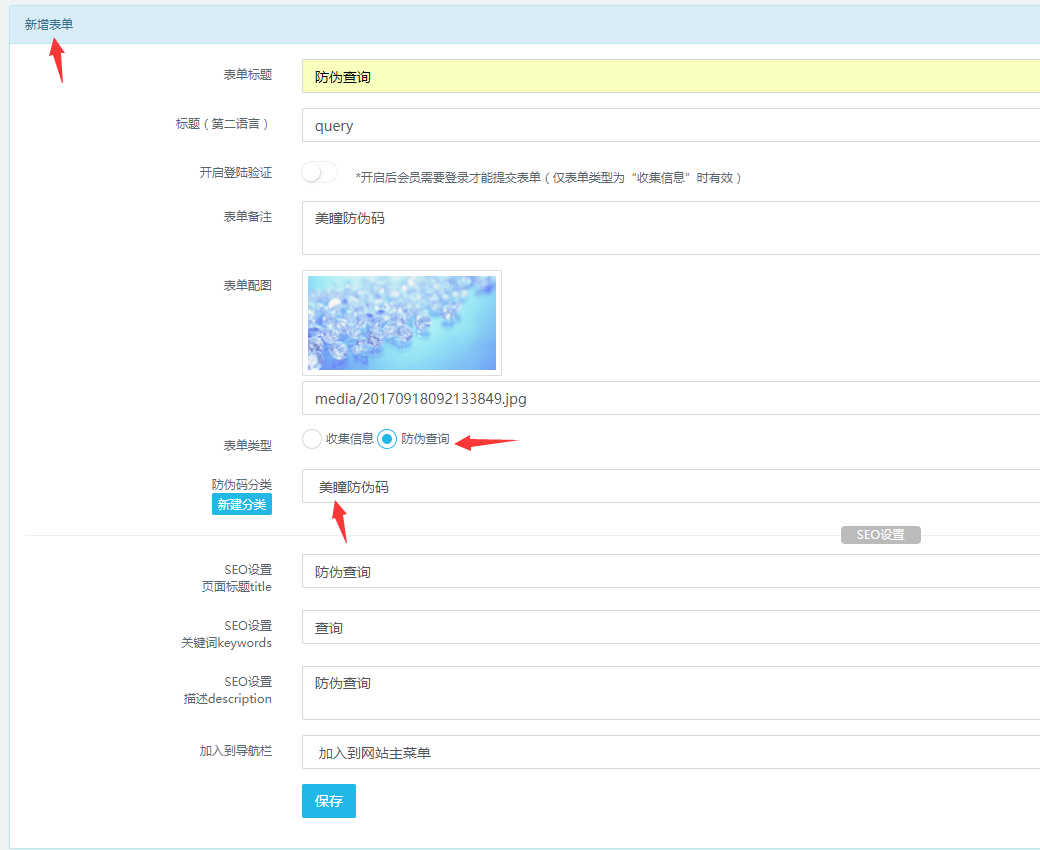Click the SEO 关键词keywords input field

(x=670, y=628)
